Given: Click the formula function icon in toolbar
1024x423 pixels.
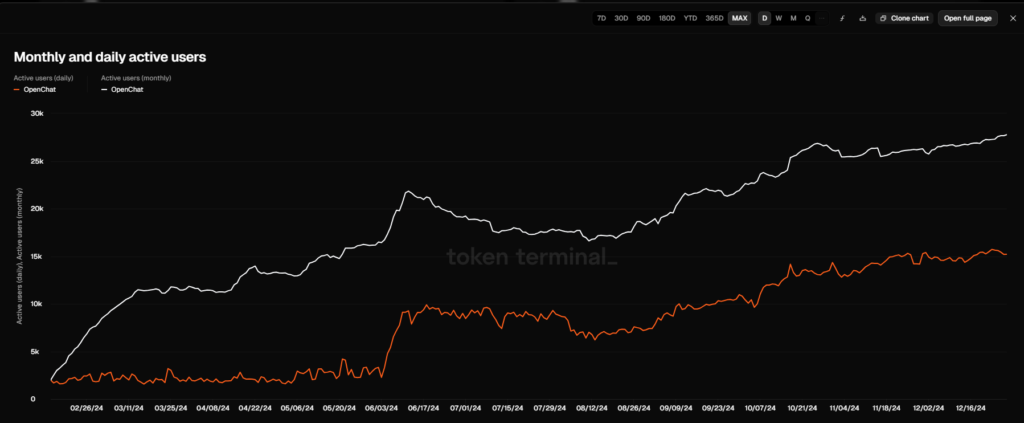Looking at the screenshot, I should [842, 18].
